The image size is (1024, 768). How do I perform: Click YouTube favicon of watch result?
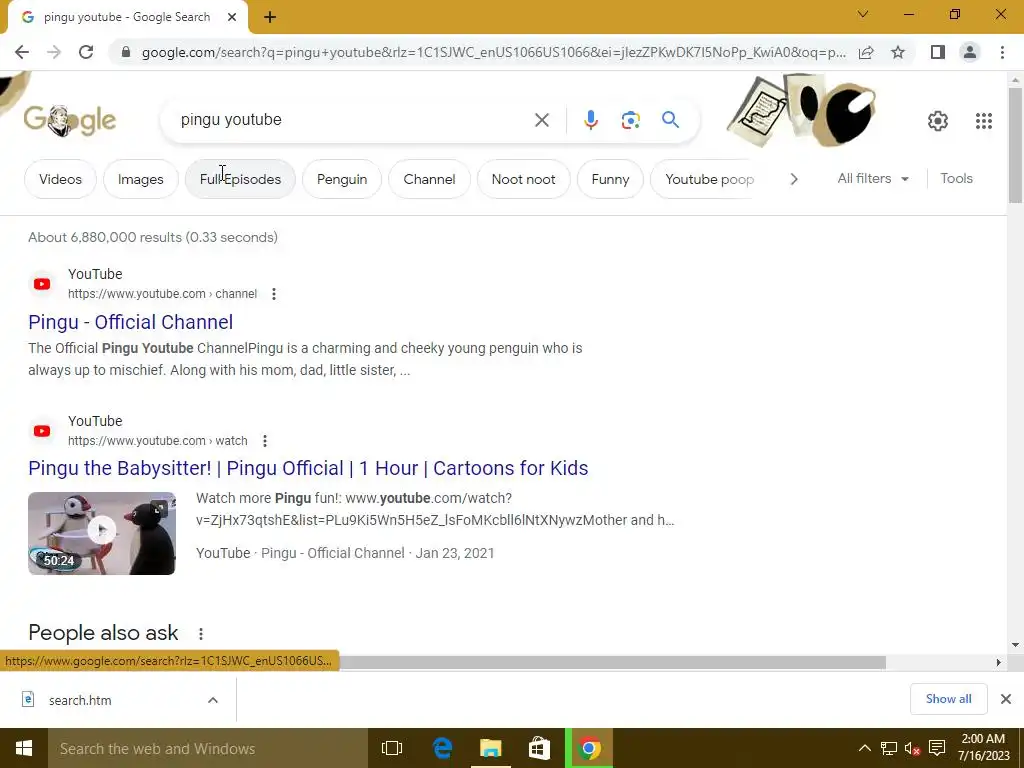tap(42, 431)
